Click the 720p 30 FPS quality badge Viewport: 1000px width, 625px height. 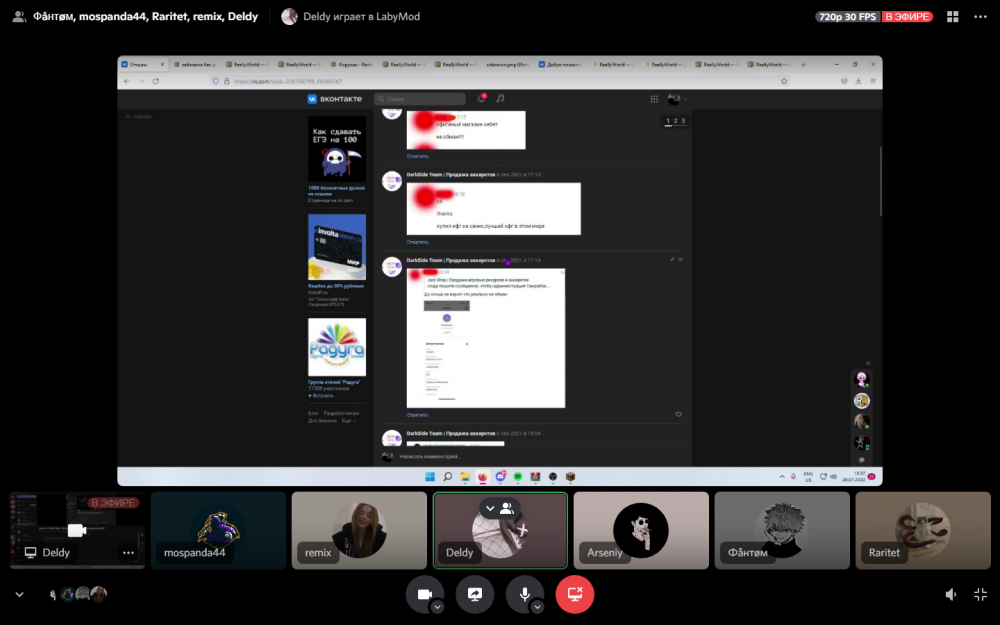[848, 17]
